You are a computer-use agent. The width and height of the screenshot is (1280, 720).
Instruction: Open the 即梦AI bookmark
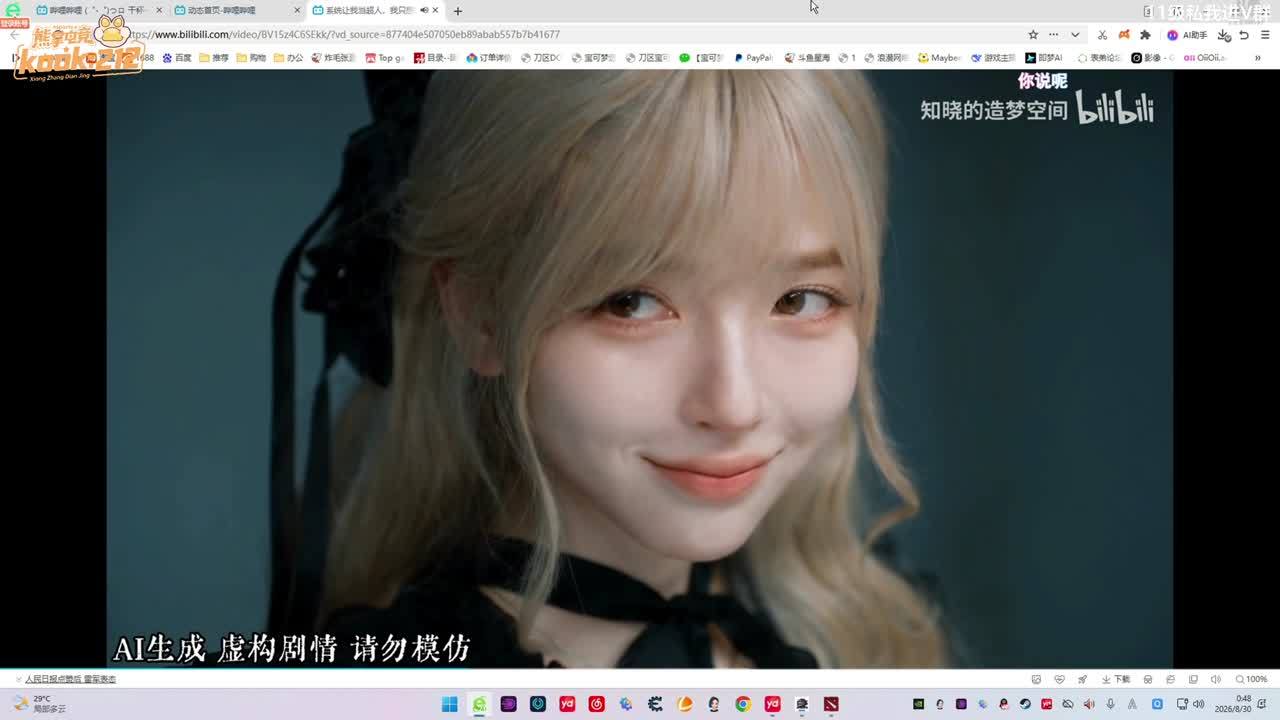(1043, 58)
